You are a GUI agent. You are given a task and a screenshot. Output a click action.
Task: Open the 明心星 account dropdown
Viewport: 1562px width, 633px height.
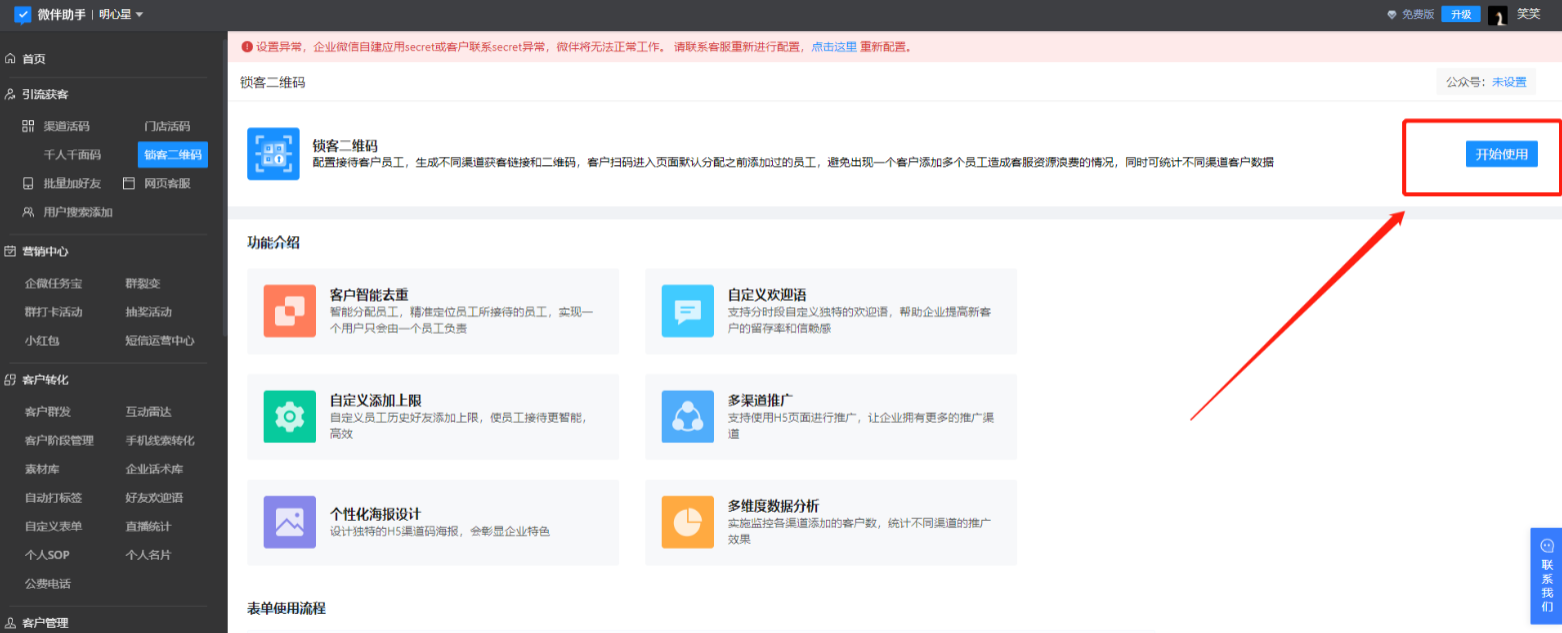pyautogui.click(x=122, y=14)
